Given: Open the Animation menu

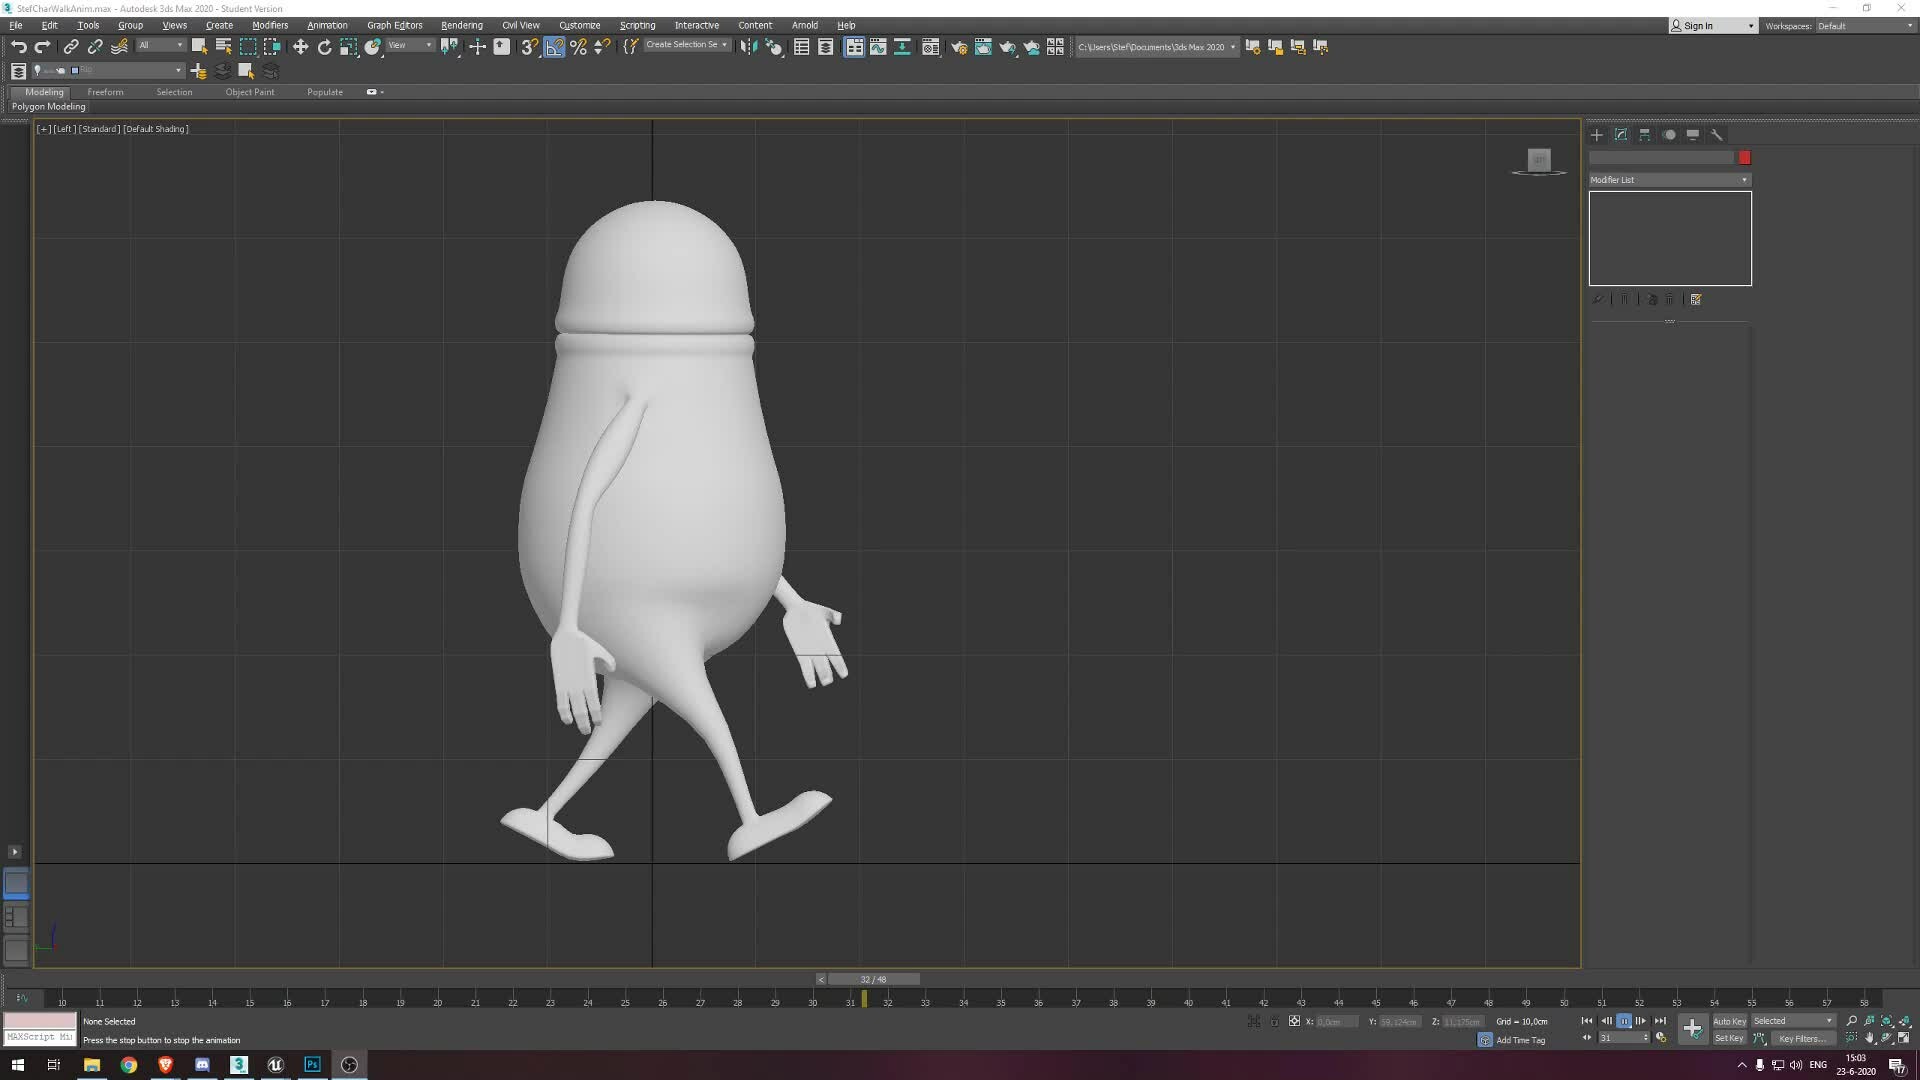Looking at the screenshot, I should pyautogui.click(x=327, y=25).
